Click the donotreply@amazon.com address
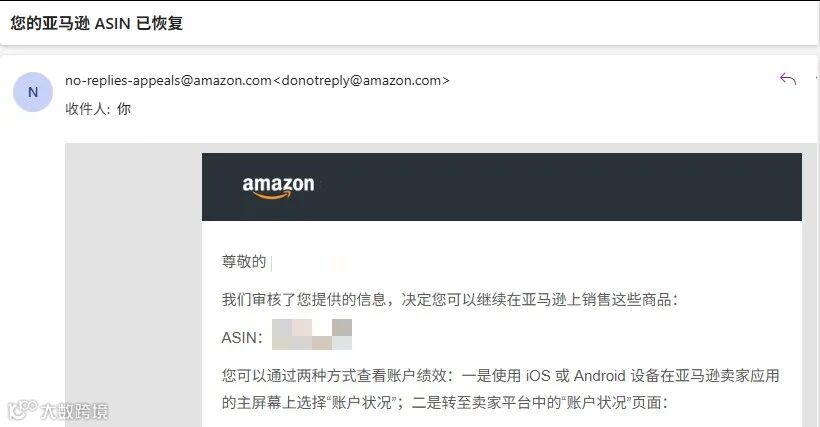The height and width of the screenshot is (427, 820). [361, 80]
